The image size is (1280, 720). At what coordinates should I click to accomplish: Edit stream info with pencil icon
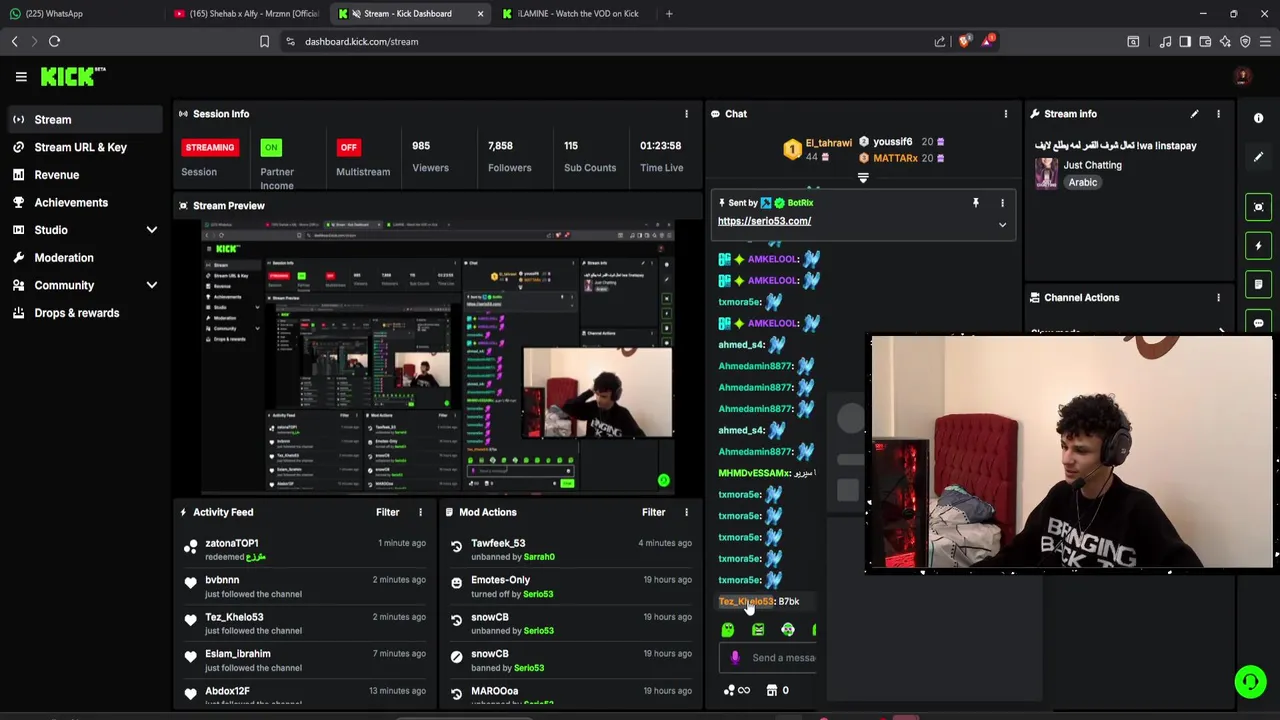[1194, 114]
